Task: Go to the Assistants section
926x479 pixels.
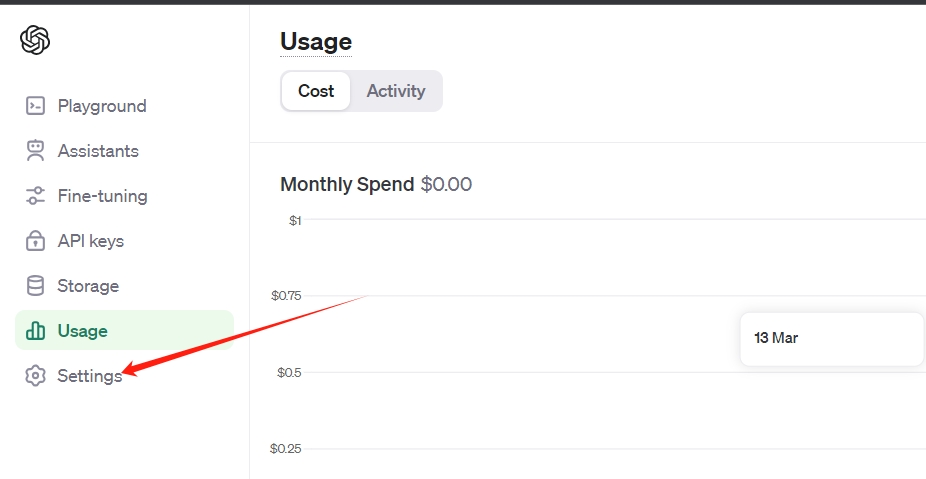Action: pos(98,151)
